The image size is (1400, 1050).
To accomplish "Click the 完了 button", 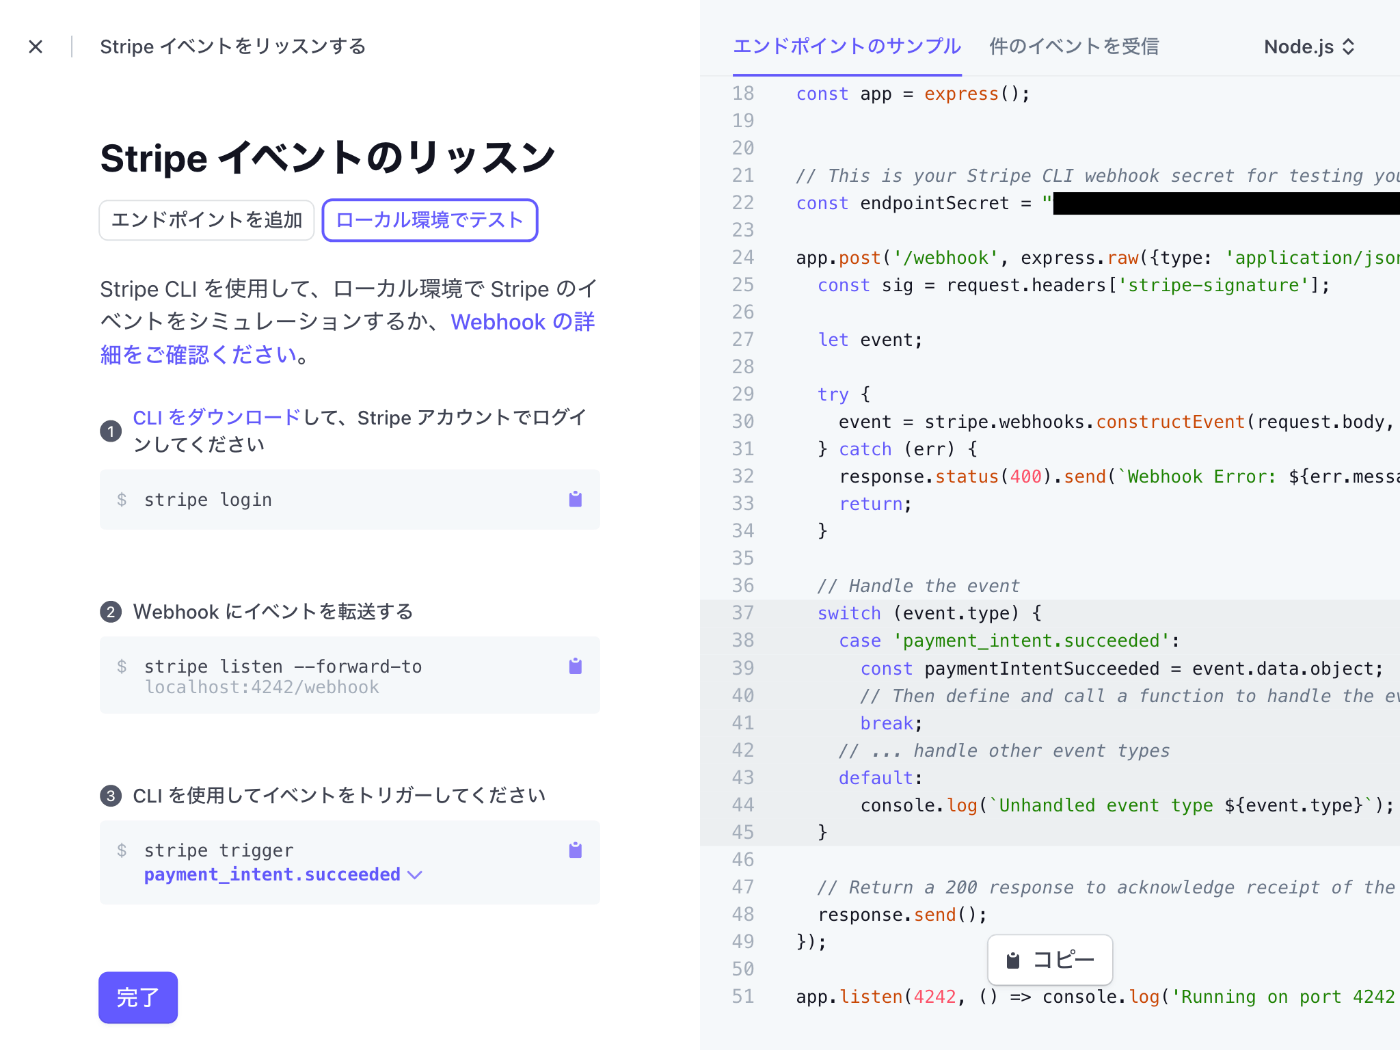I will pos(138,997).
